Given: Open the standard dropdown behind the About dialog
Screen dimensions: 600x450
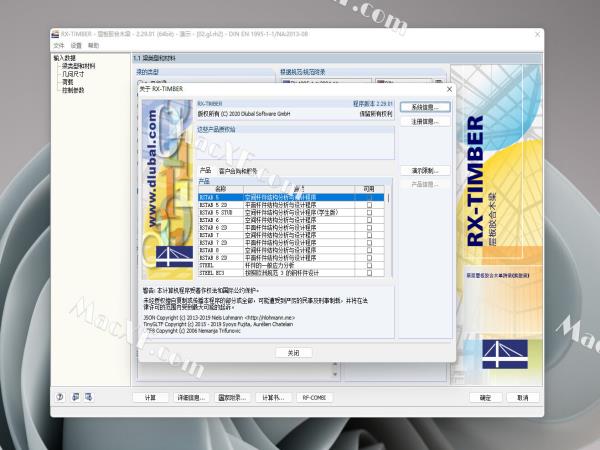Looking at the screenshot, I should tap(326, 82).
